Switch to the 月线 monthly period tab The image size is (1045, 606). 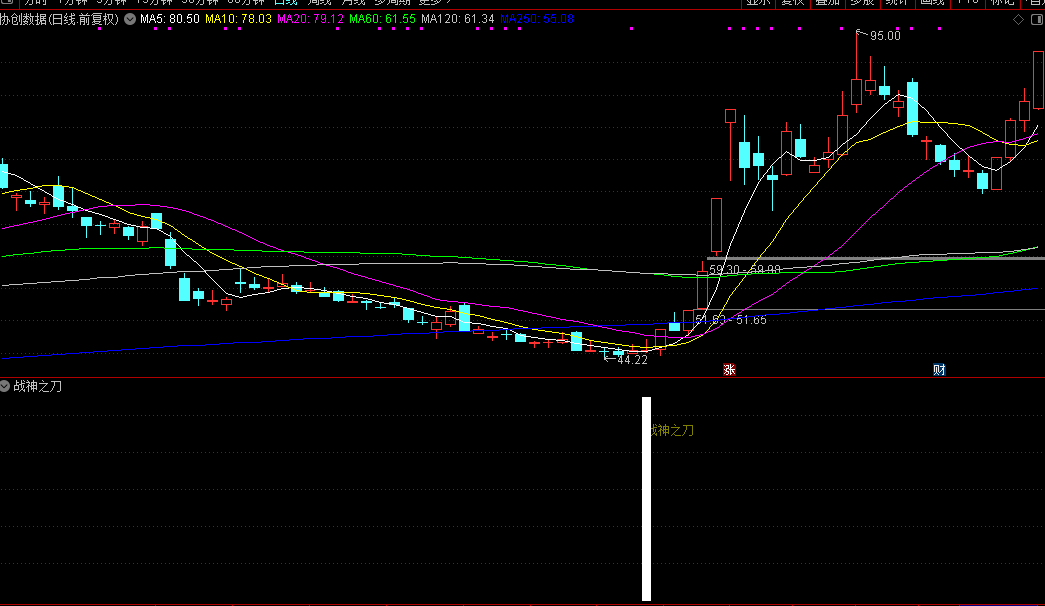coord(353,3)
